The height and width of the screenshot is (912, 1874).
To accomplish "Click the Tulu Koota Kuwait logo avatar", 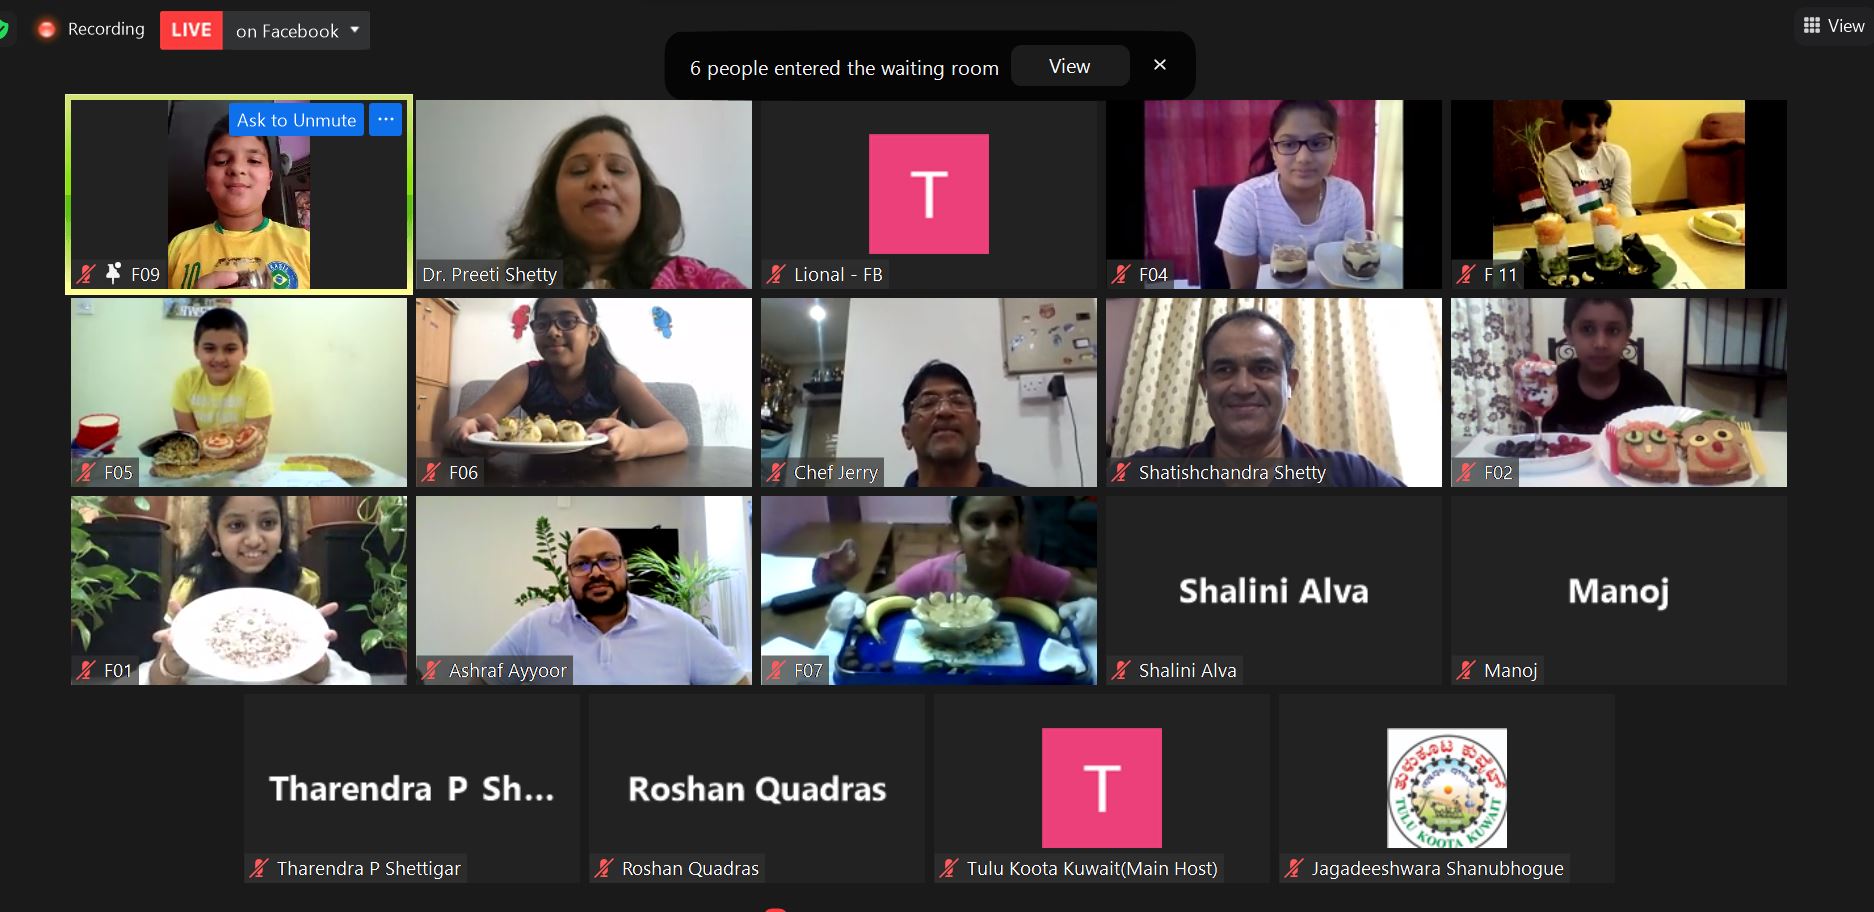I will (1446, 788).
